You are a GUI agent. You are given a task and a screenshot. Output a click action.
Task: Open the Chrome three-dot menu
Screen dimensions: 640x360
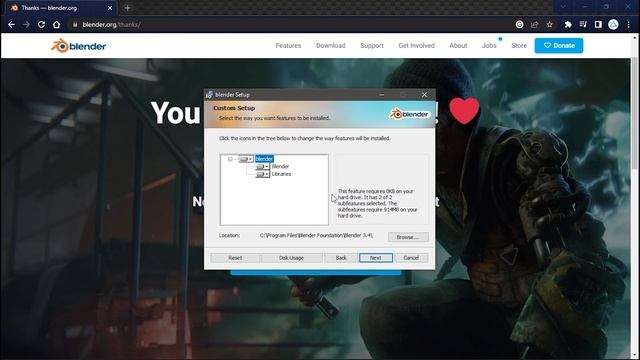[629, 24]
